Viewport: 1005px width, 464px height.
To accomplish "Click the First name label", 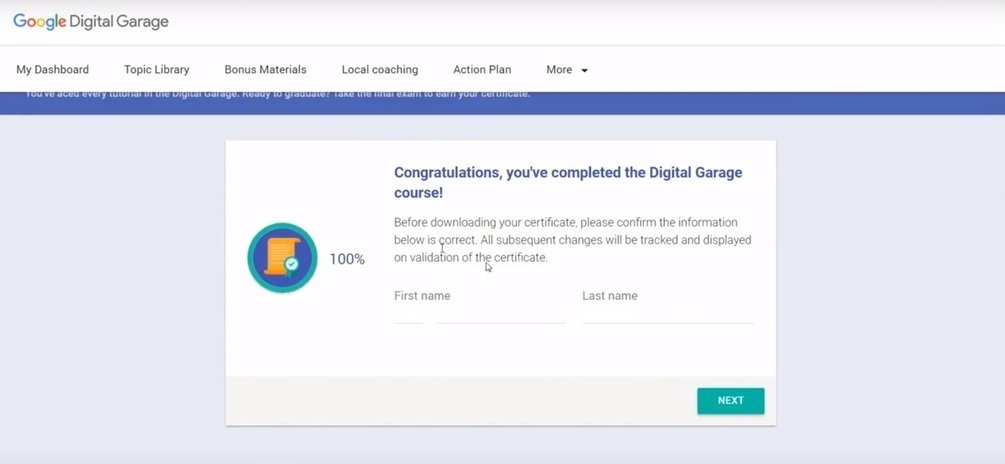I will (422, 295).
